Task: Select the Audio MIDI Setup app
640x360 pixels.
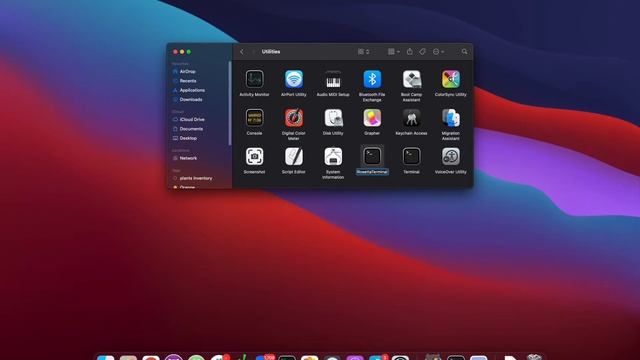Action: tap(333, 79)
